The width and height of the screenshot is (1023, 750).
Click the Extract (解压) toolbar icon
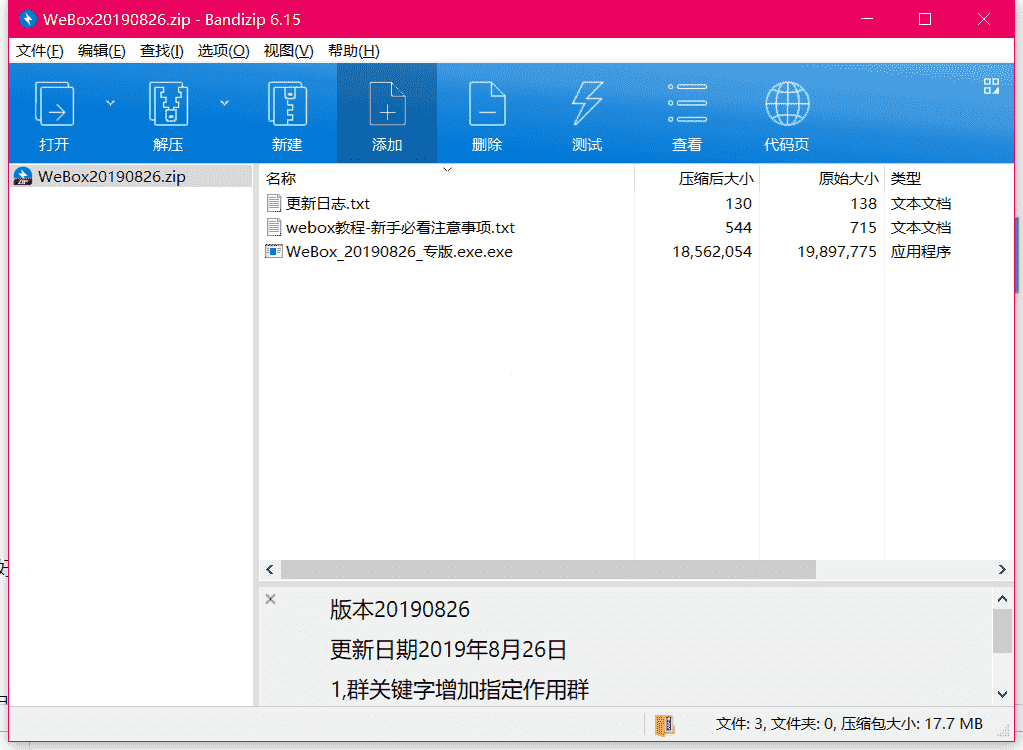click(x=168, y=104)
